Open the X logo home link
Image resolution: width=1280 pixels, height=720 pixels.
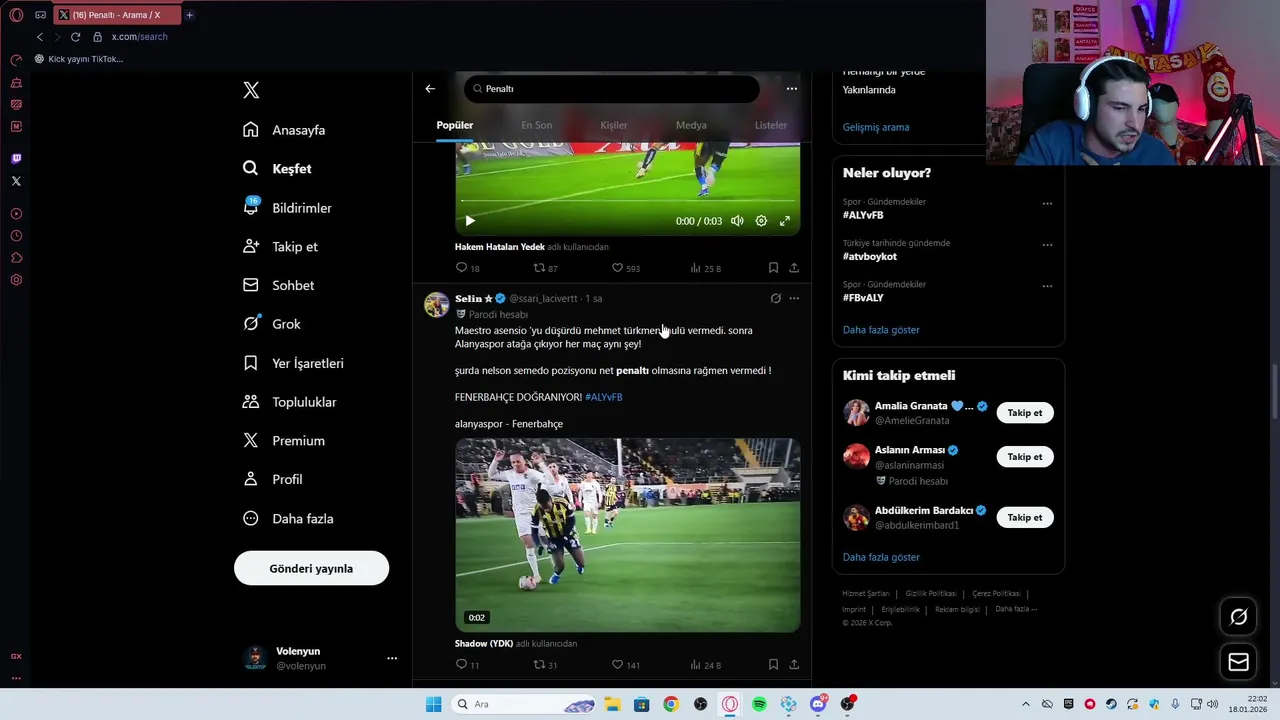[x=251, y=90]
